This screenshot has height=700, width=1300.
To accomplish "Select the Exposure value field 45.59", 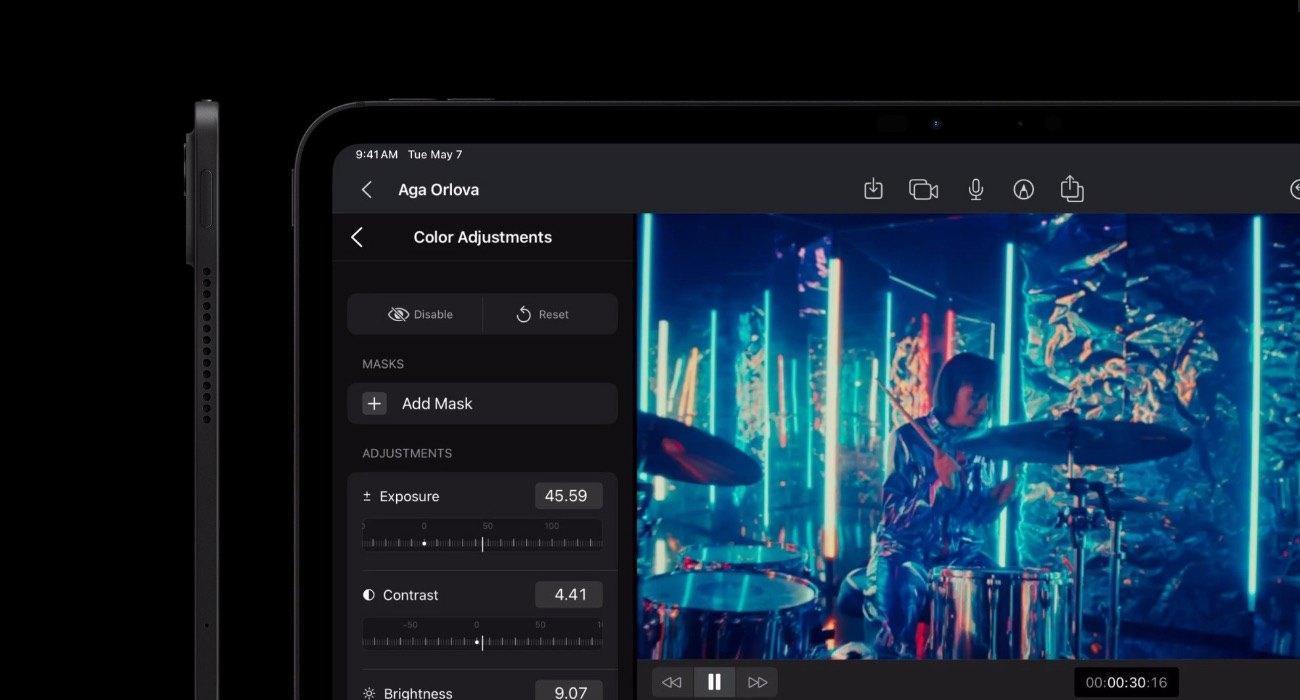I will (x=568, y=496).
